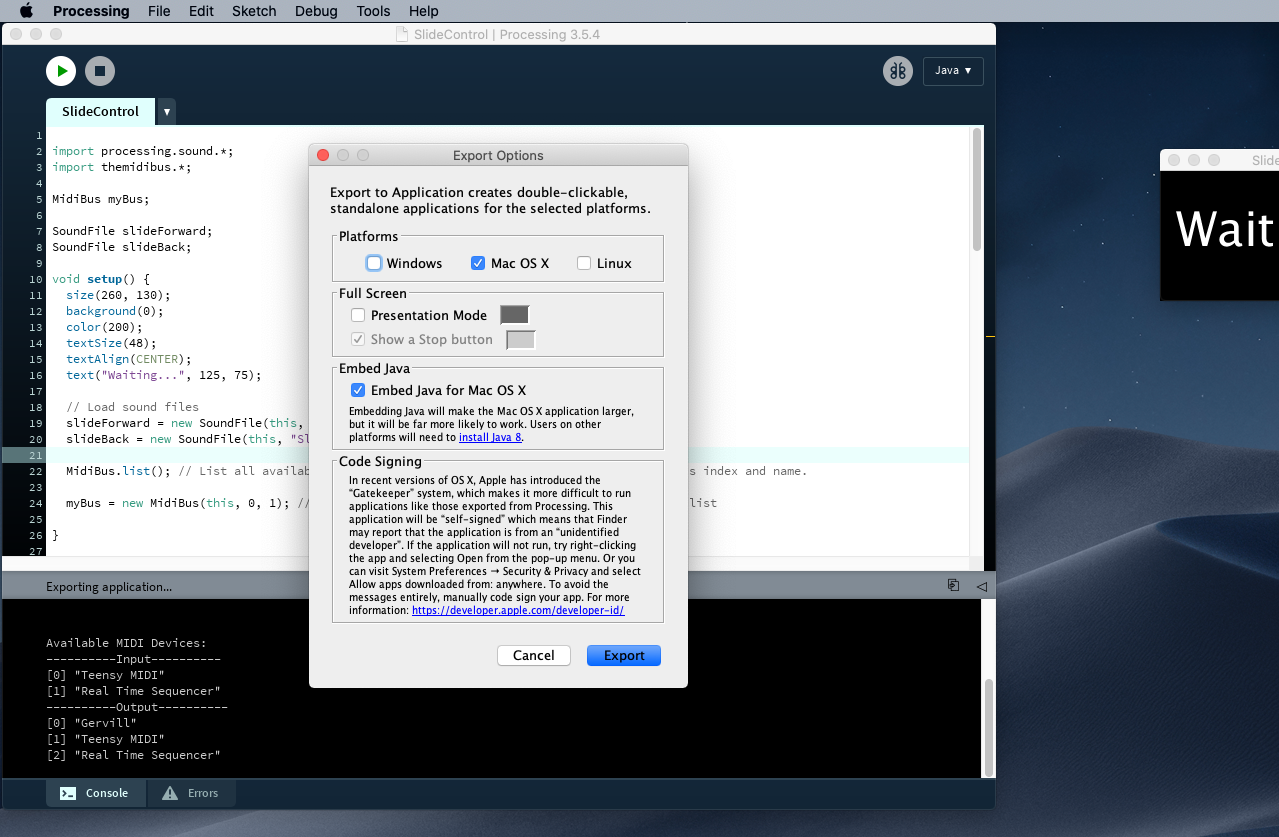Click the "textAlign(CENTER);" code line

128,359
